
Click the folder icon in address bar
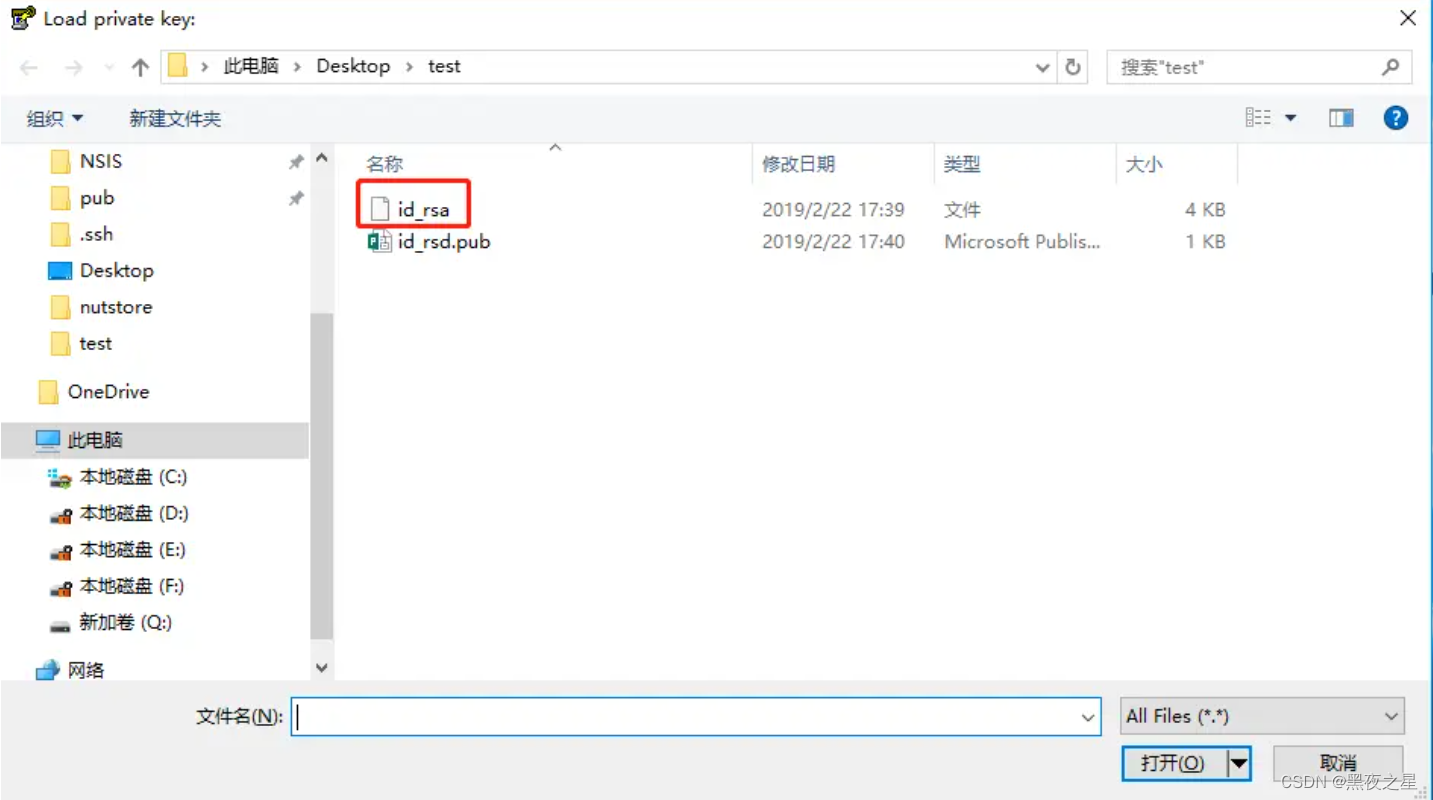178,66
